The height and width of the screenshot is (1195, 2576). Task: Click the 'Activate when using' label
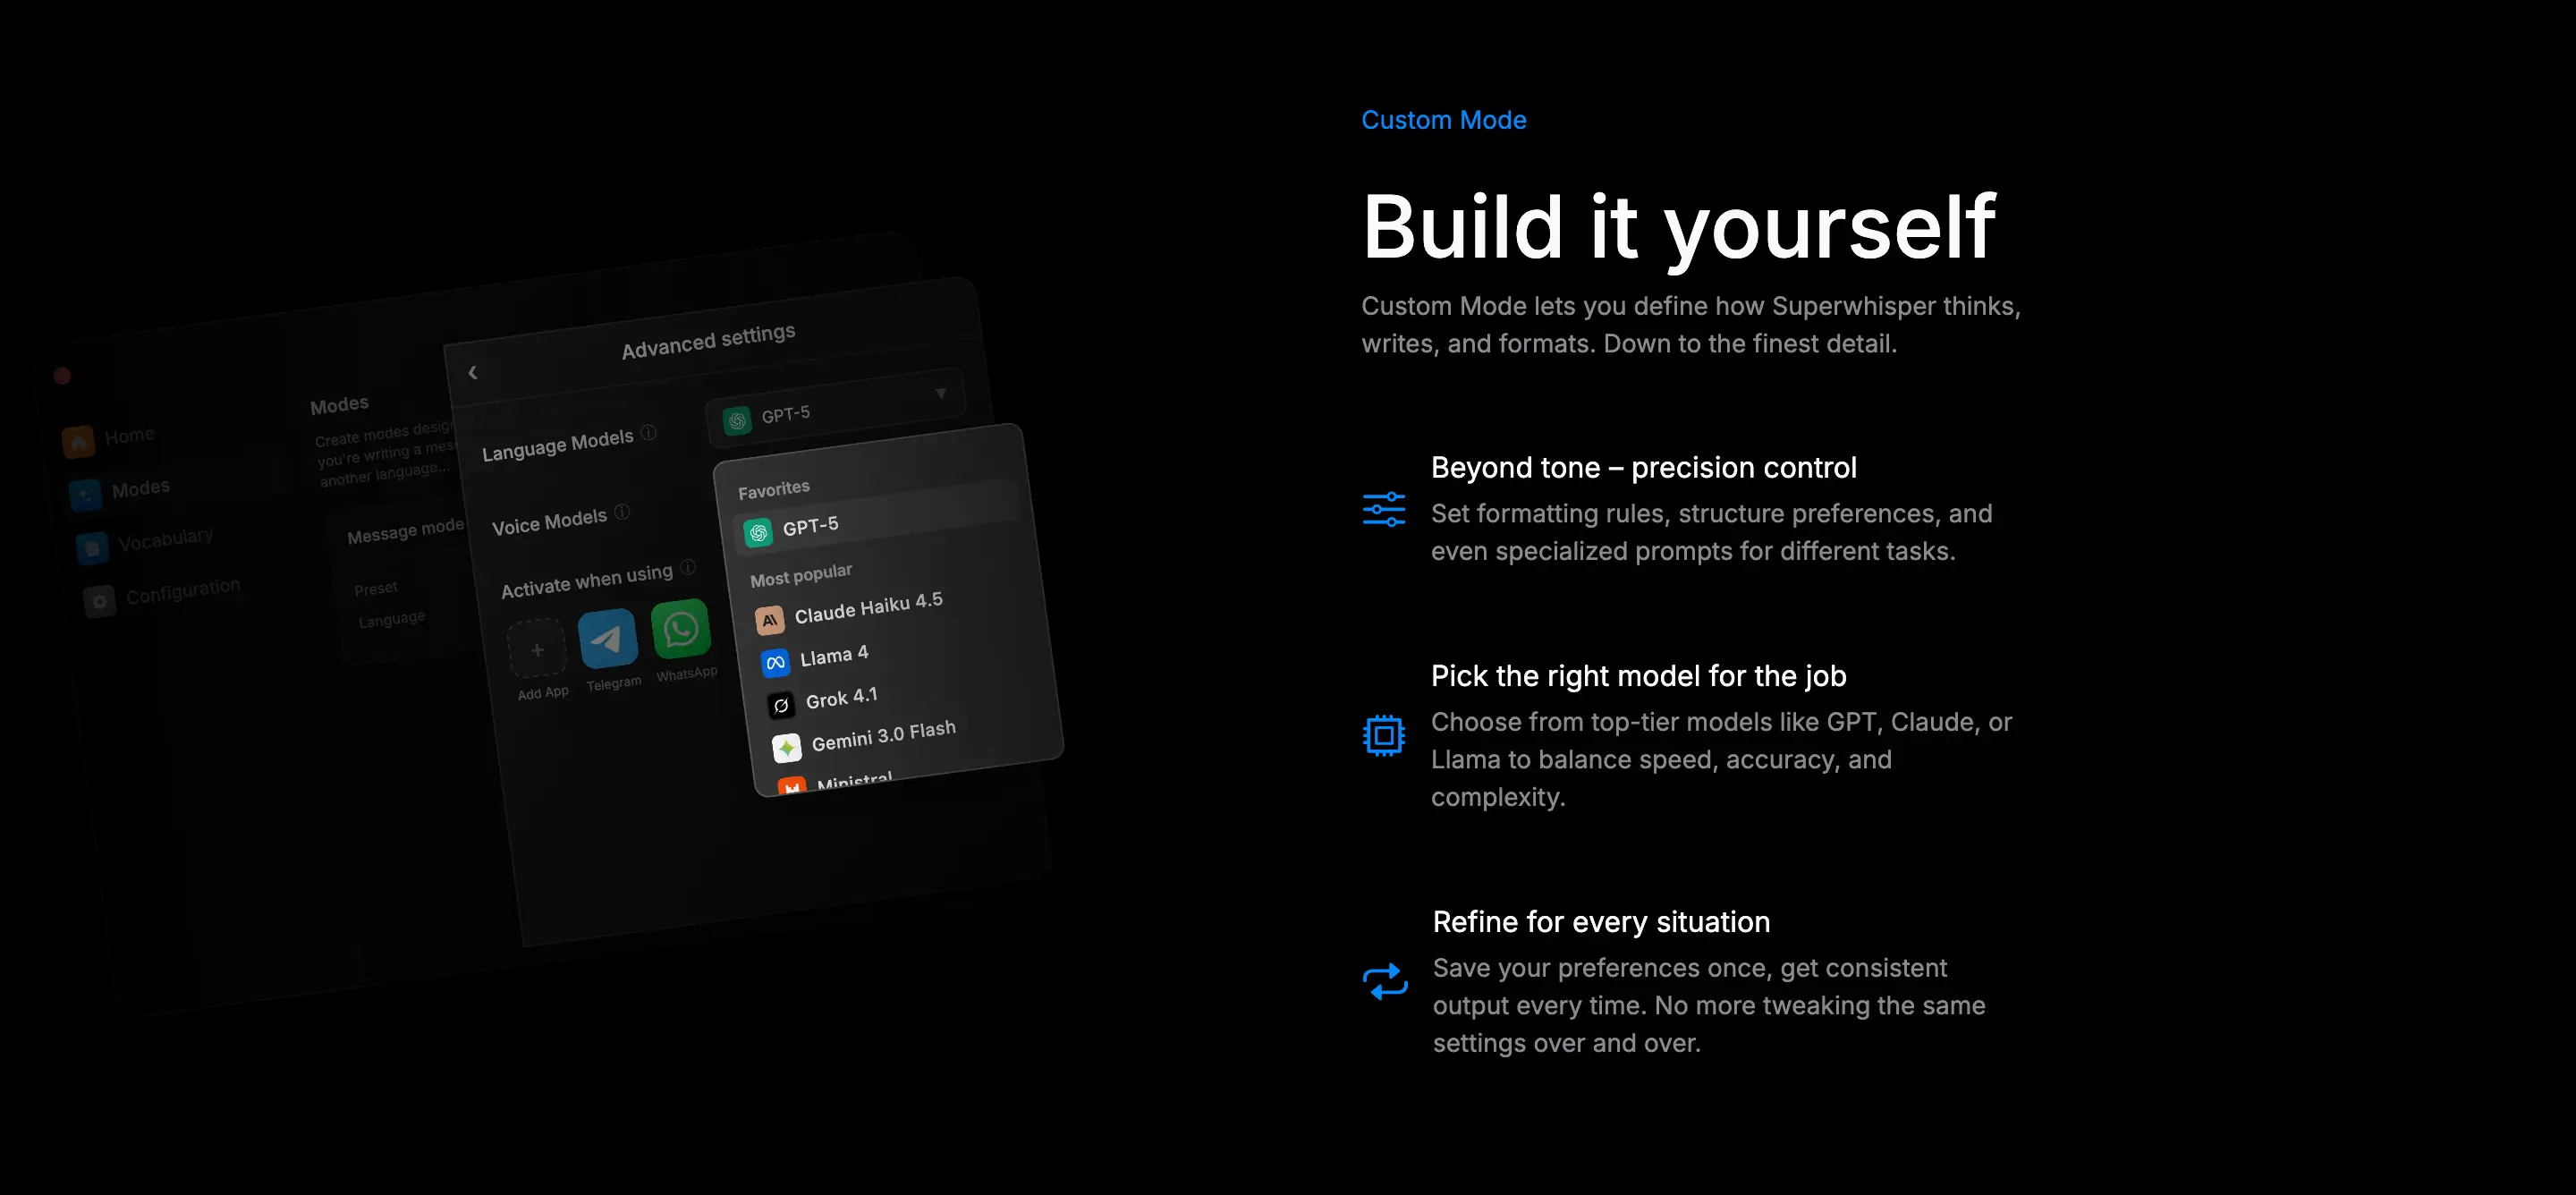[x=586, y=581]
